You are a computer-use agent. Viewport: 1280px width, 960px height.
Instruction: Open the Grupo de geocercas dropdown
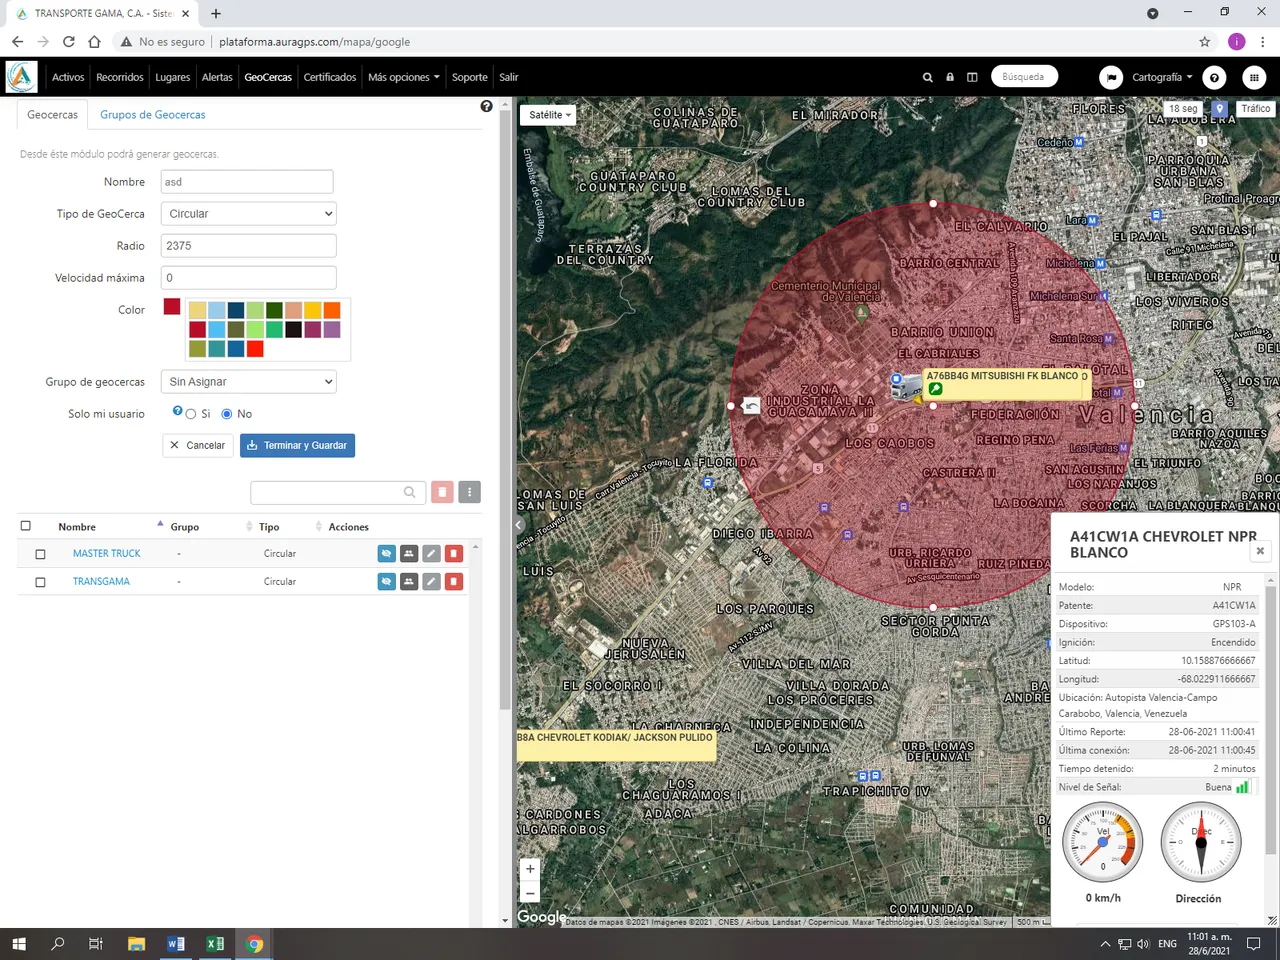tap(248, 382)
